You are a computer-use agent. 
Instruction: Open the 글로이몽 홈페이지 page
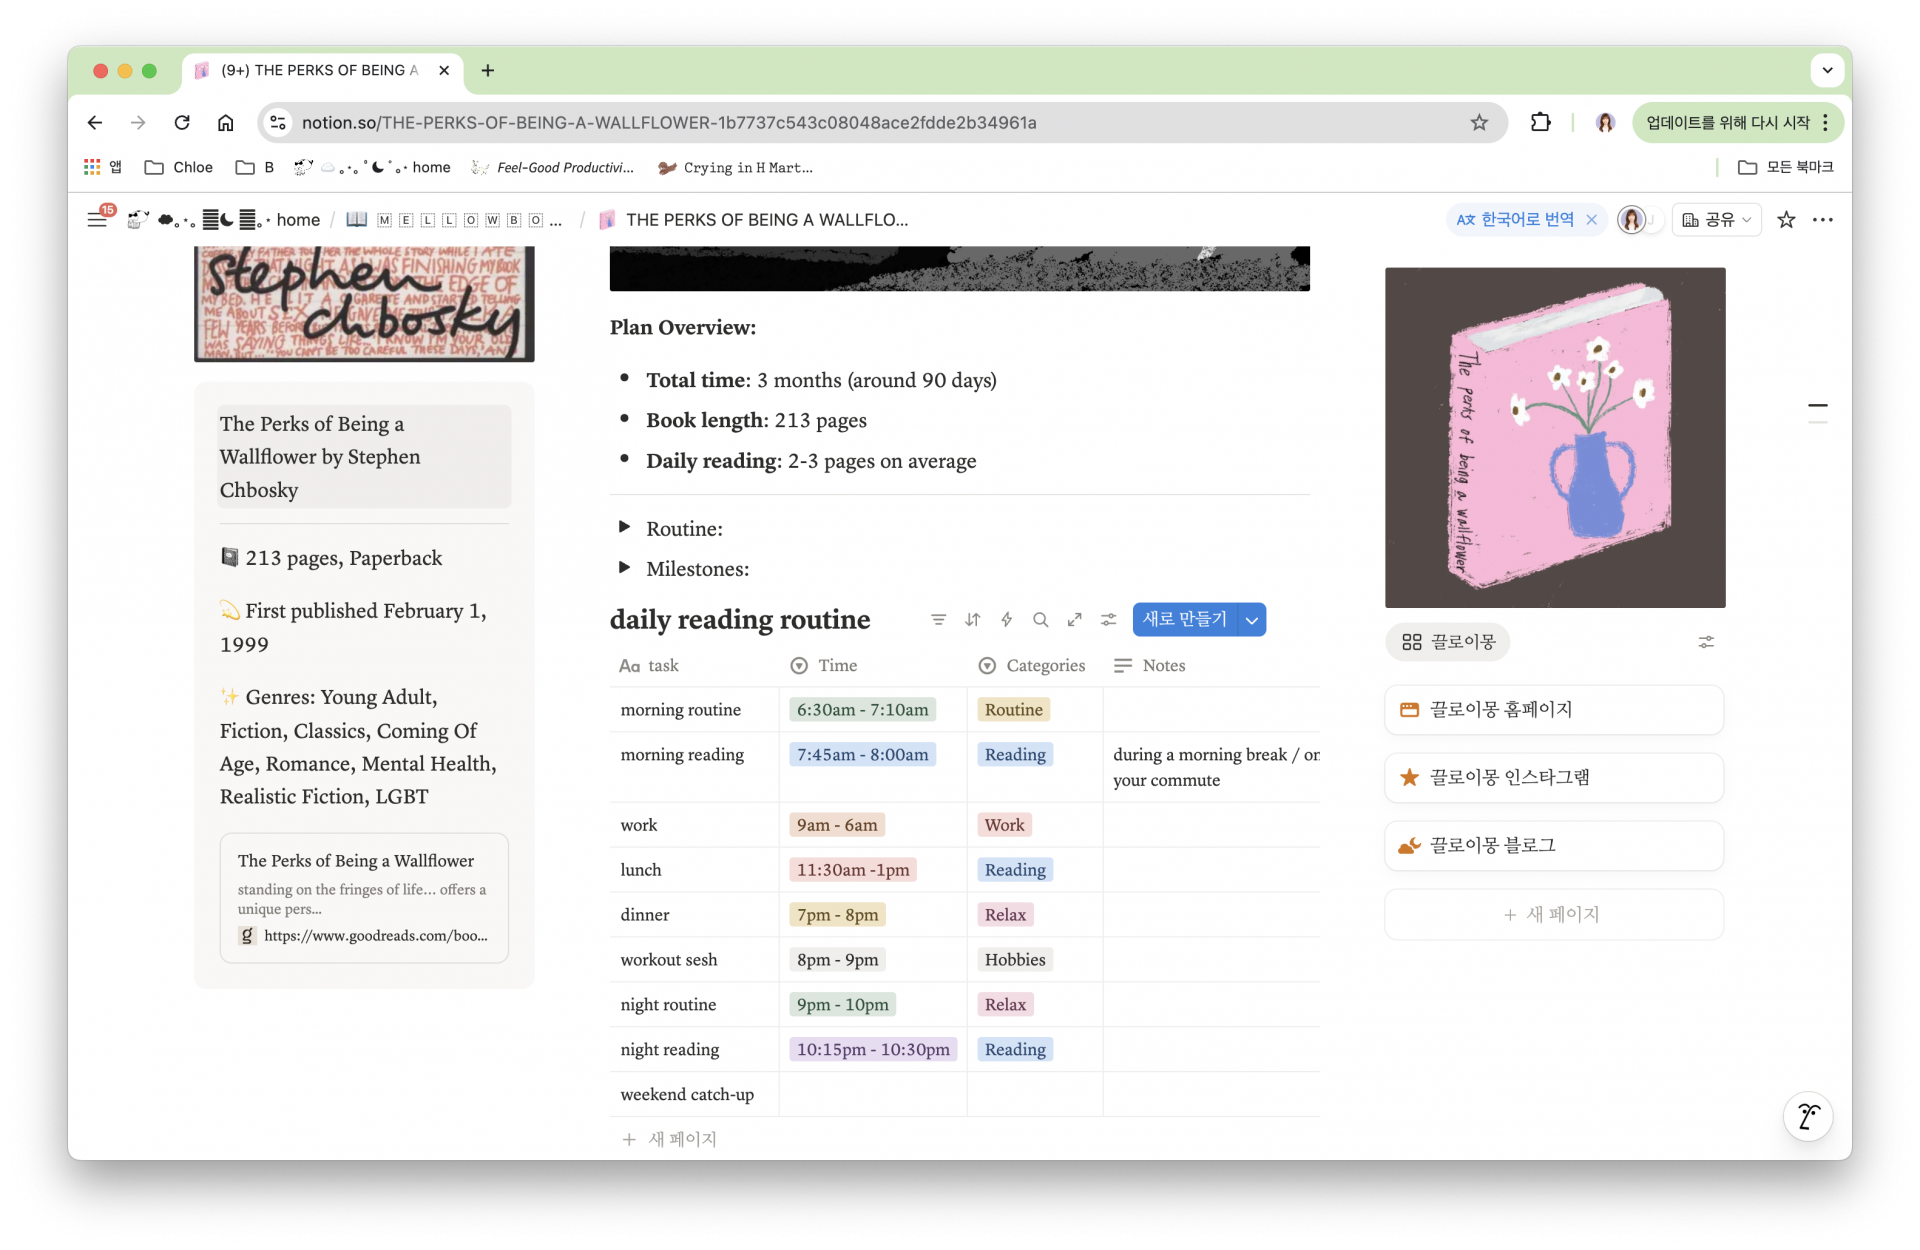1554,710
